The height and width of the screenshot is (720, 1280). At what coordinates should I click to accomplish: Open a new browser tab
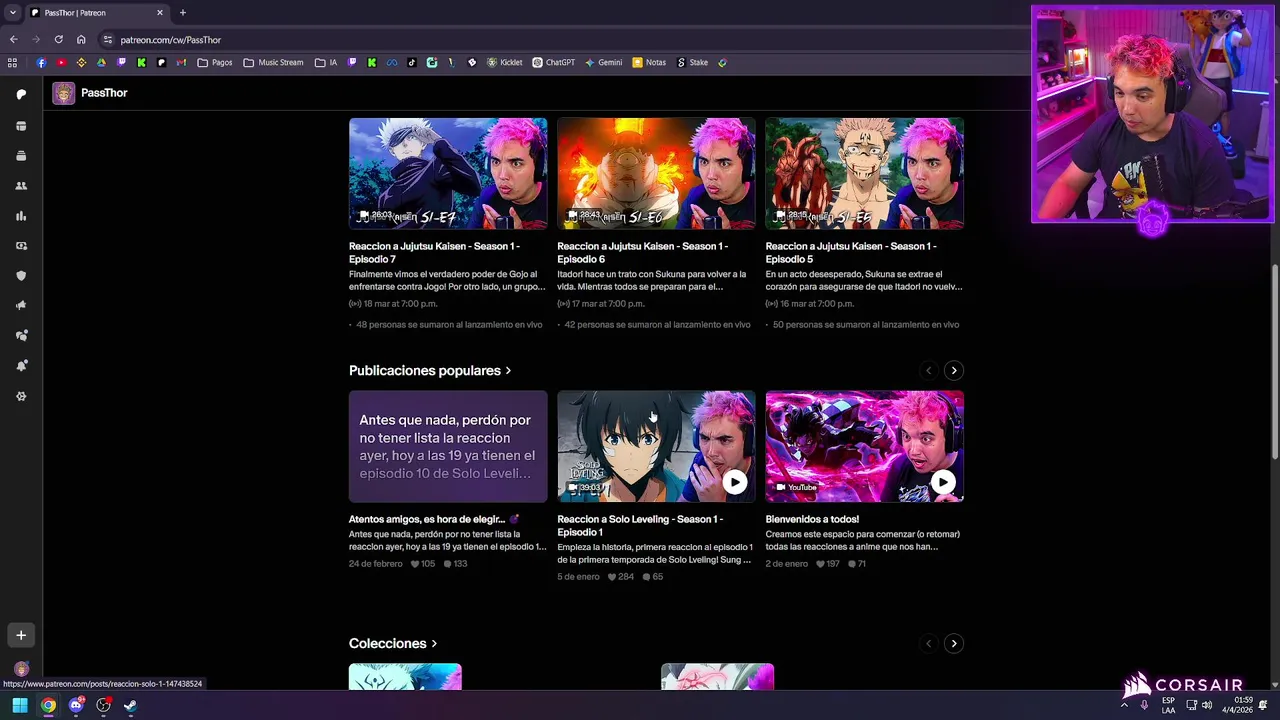coord(182,13)
